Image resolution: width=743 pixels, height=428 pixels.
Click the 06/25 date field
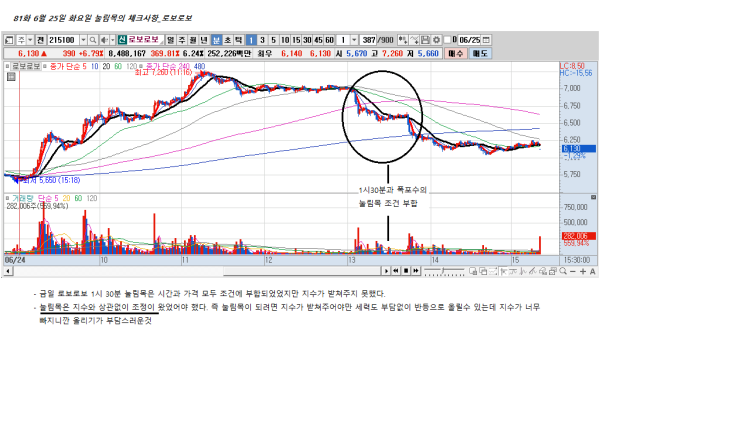pos(469,40)
